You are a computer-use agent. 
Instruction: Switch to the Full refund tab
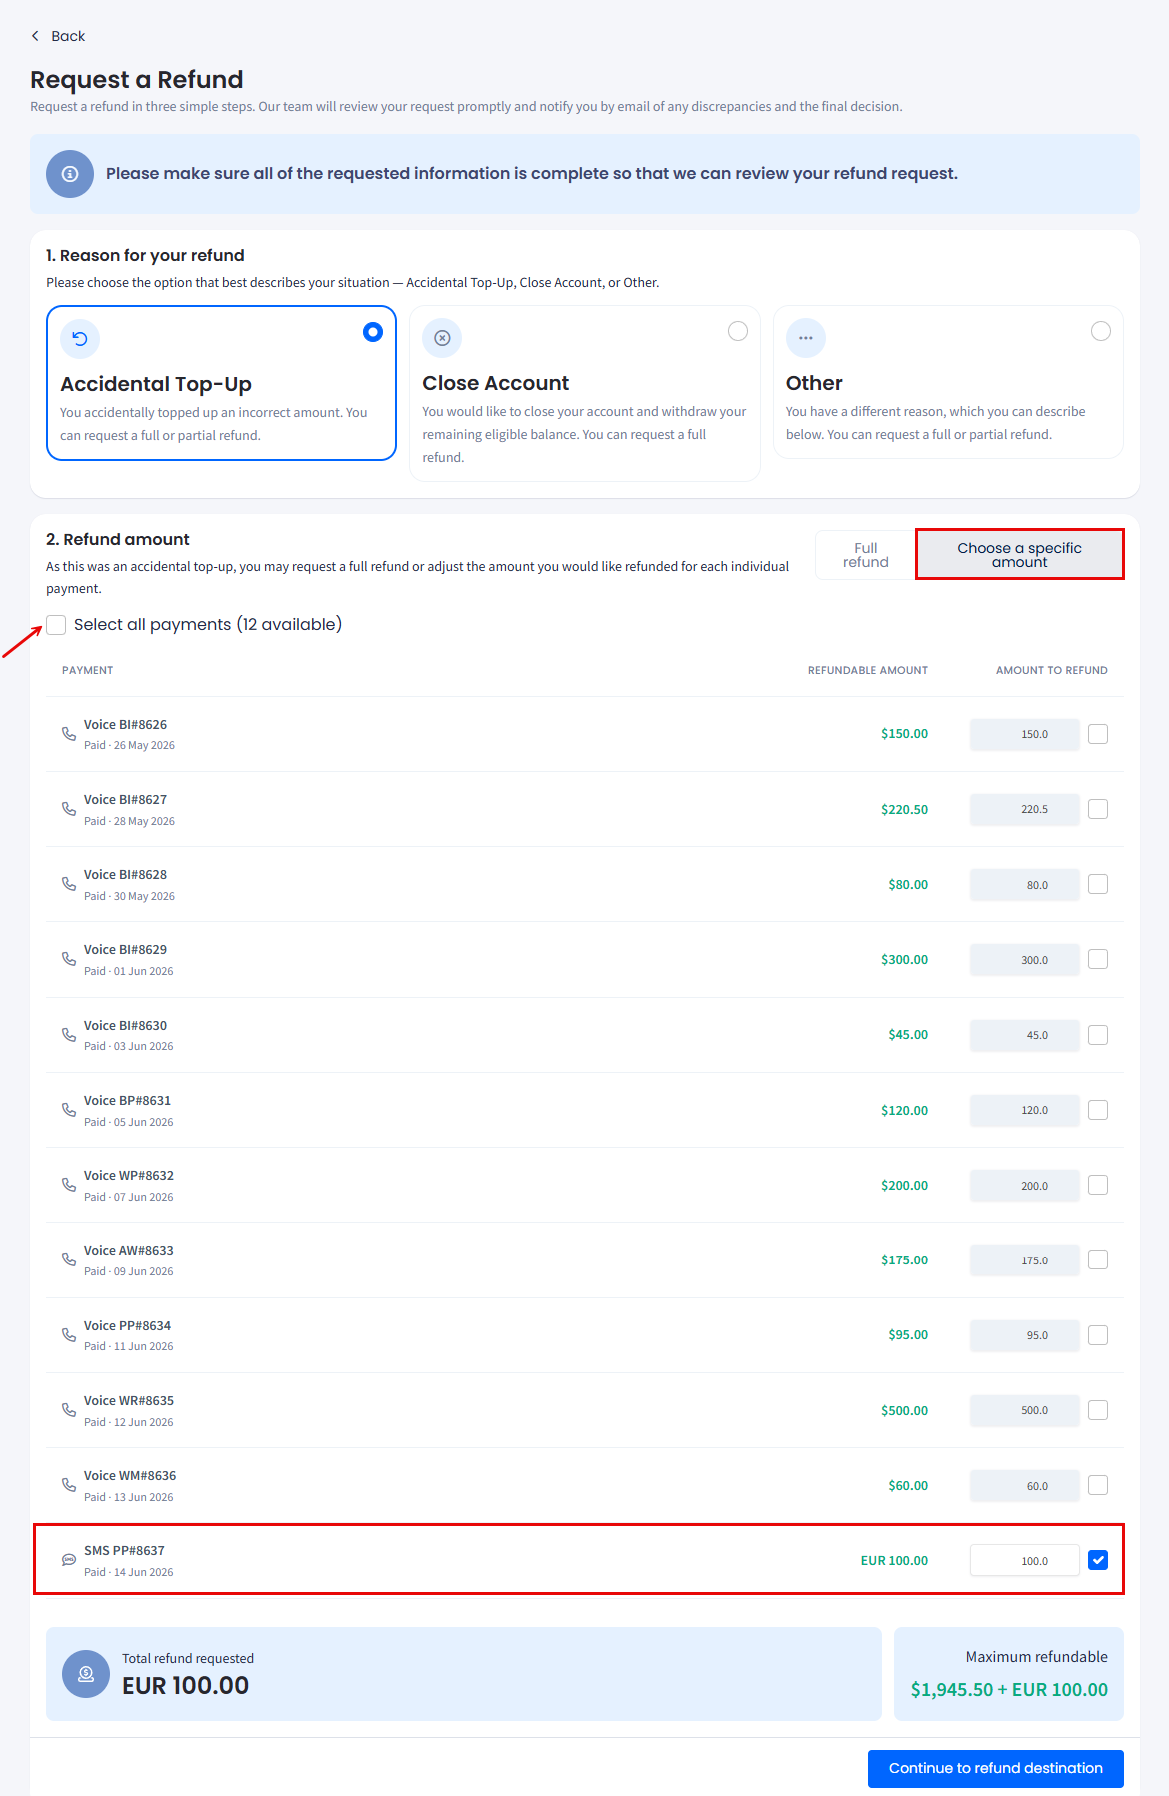[866, 555]
